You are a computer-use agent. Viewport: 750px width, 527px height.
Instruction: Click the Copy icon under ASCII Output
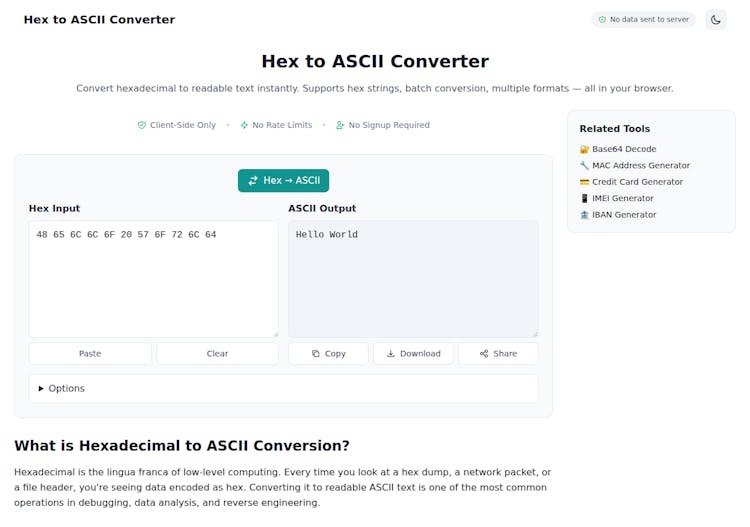316,354
